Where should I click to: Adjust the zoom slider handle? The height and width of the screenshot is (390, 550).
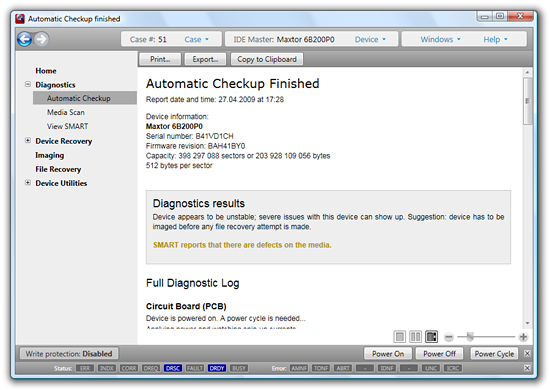[470, 337]
